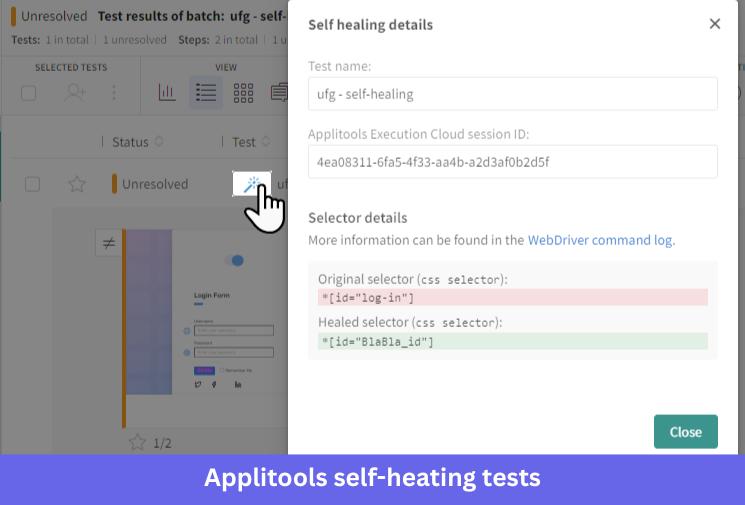Click the assign user icon
The height and width of the screenshot is (505, 745).
pos(75,93)
